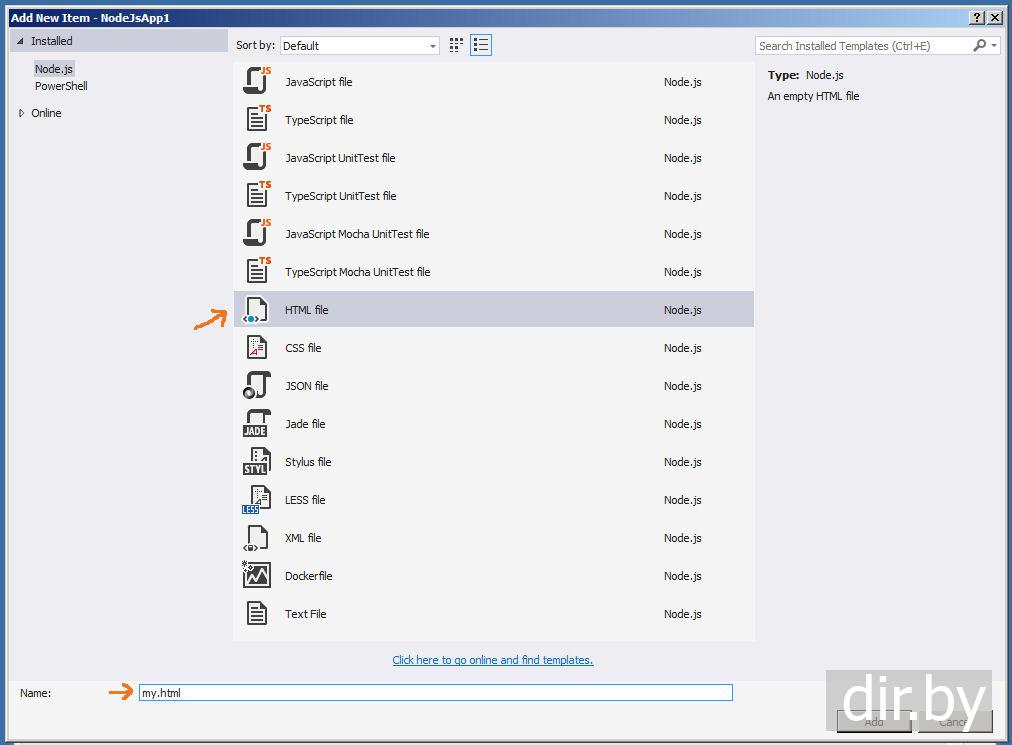
Task: Click the 'Stylus file' label text
Action: point(308,462)
